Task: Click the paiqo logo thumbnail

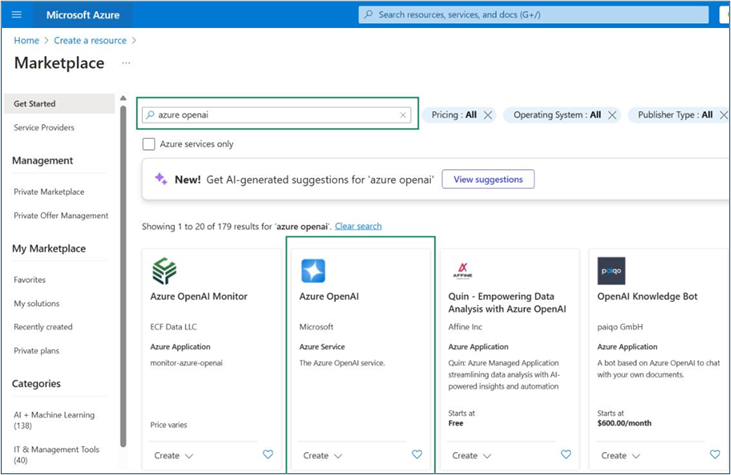Action: coord(611,271)
